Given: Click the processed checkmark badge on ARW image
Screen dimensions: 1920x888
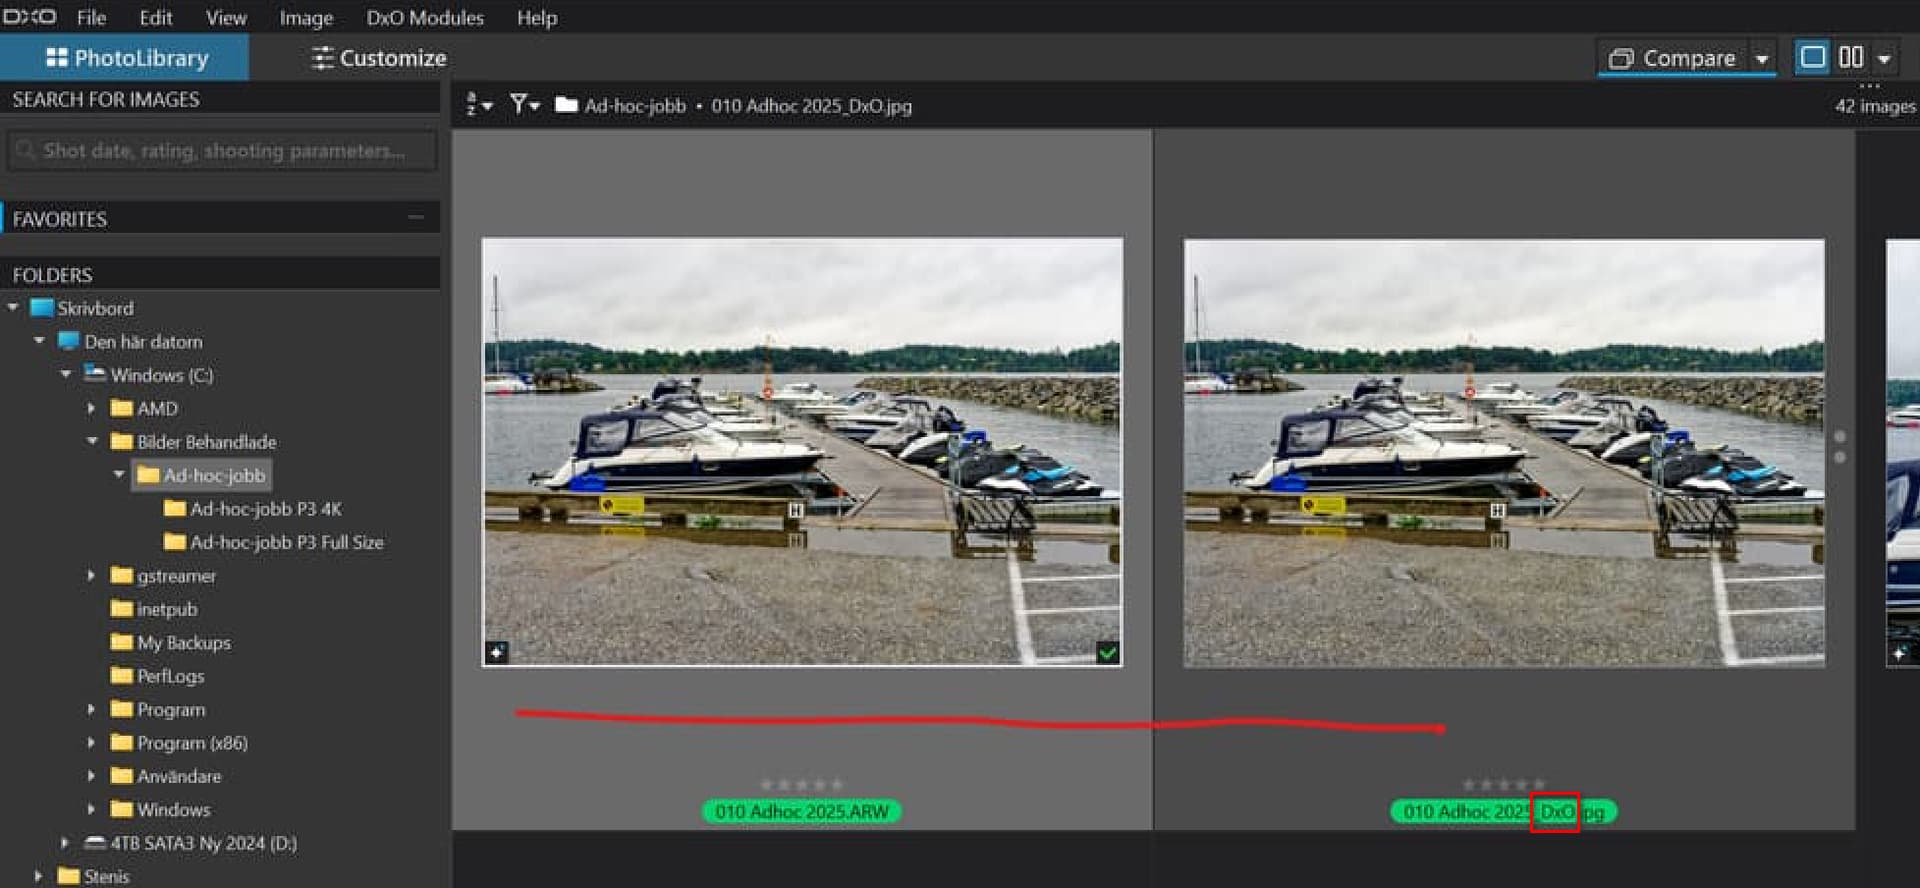Looking at the screenshot, I should tap(1107, 653).
